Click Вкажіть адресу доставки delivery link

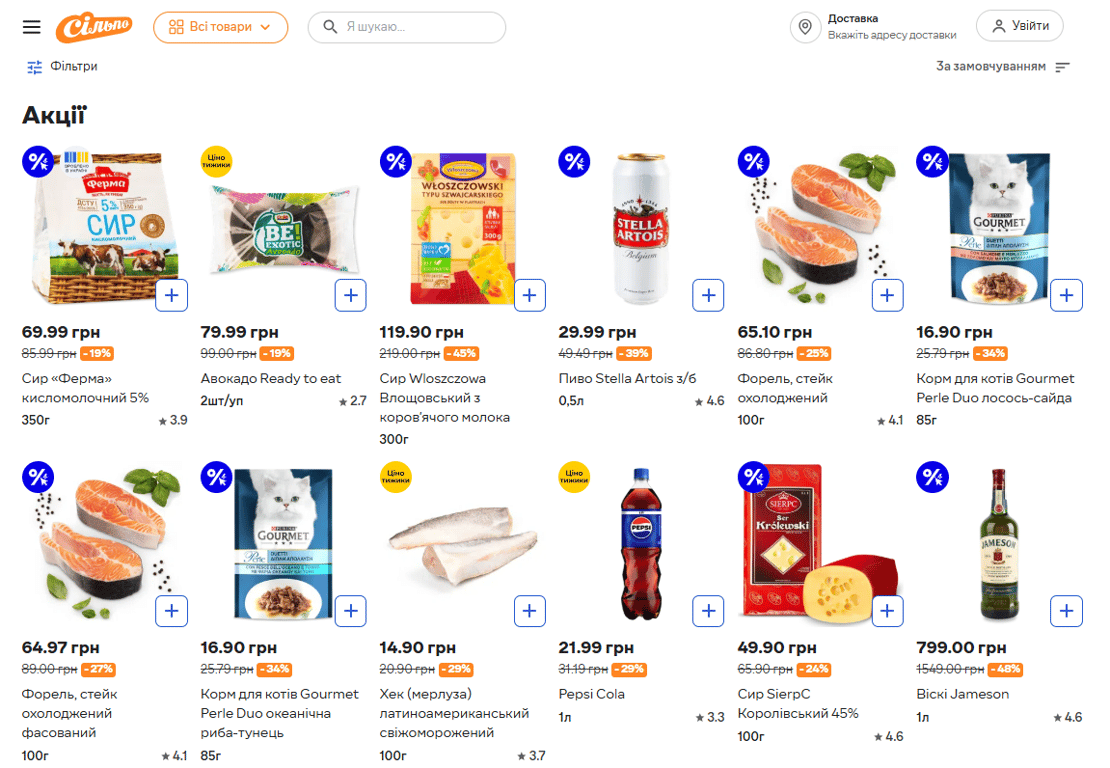coord(891,35)
